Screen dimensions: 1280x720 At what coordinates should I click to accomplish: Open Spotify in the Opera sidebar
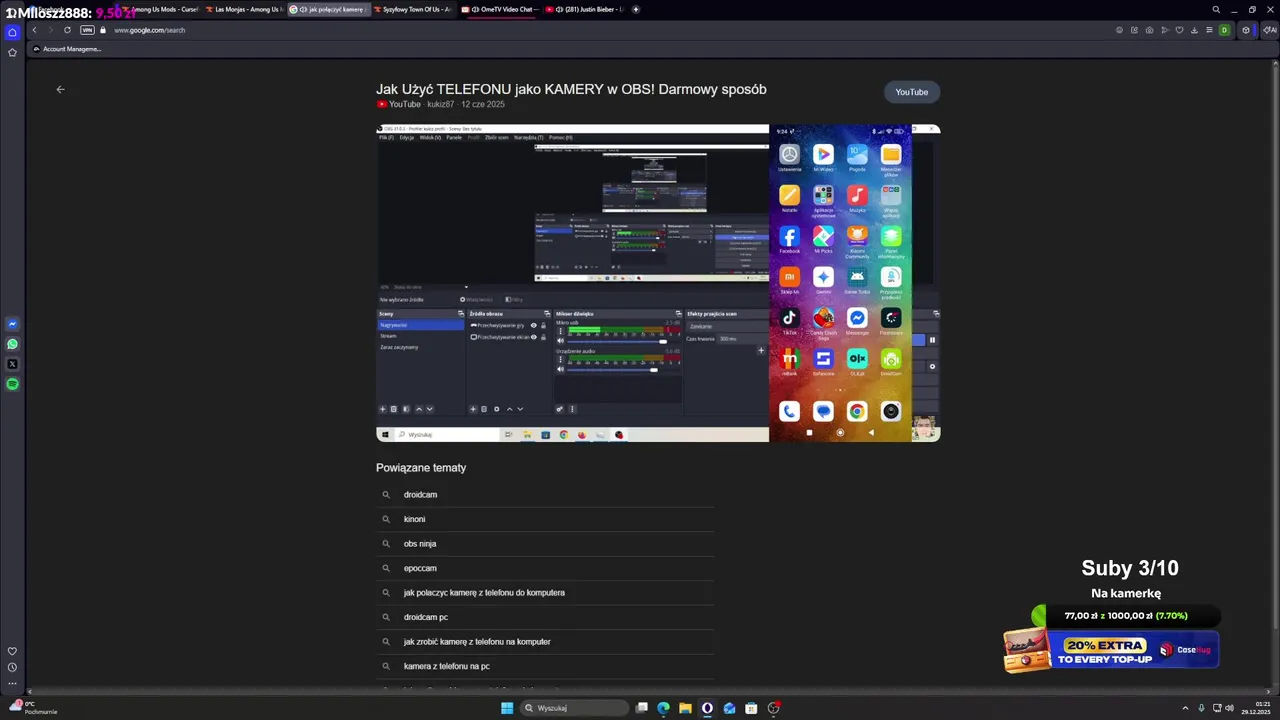point(12,384)
